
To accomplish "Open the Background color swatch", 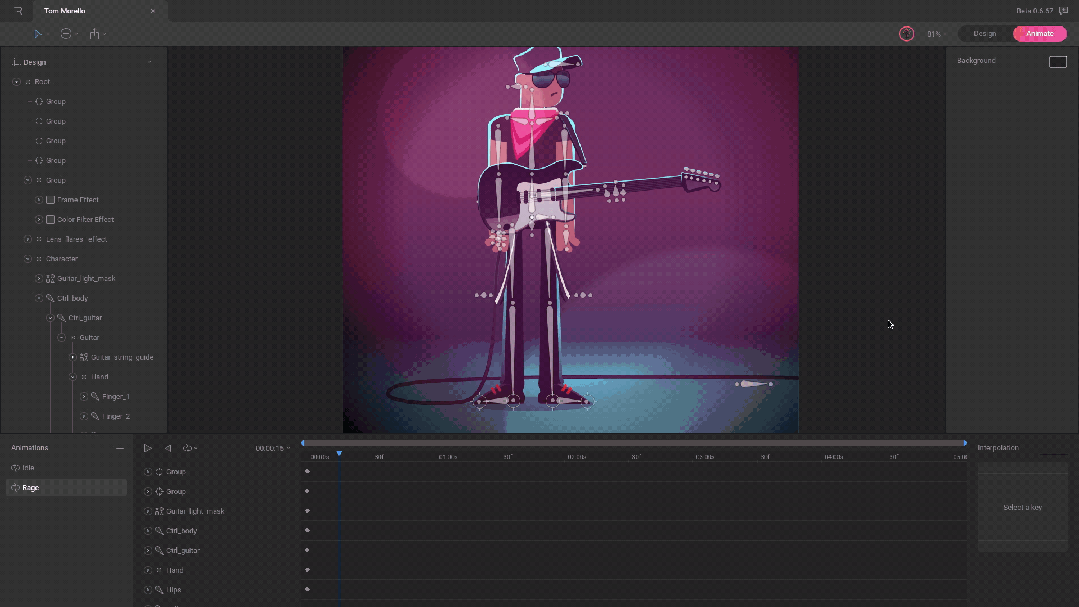I will [1057, 62].
